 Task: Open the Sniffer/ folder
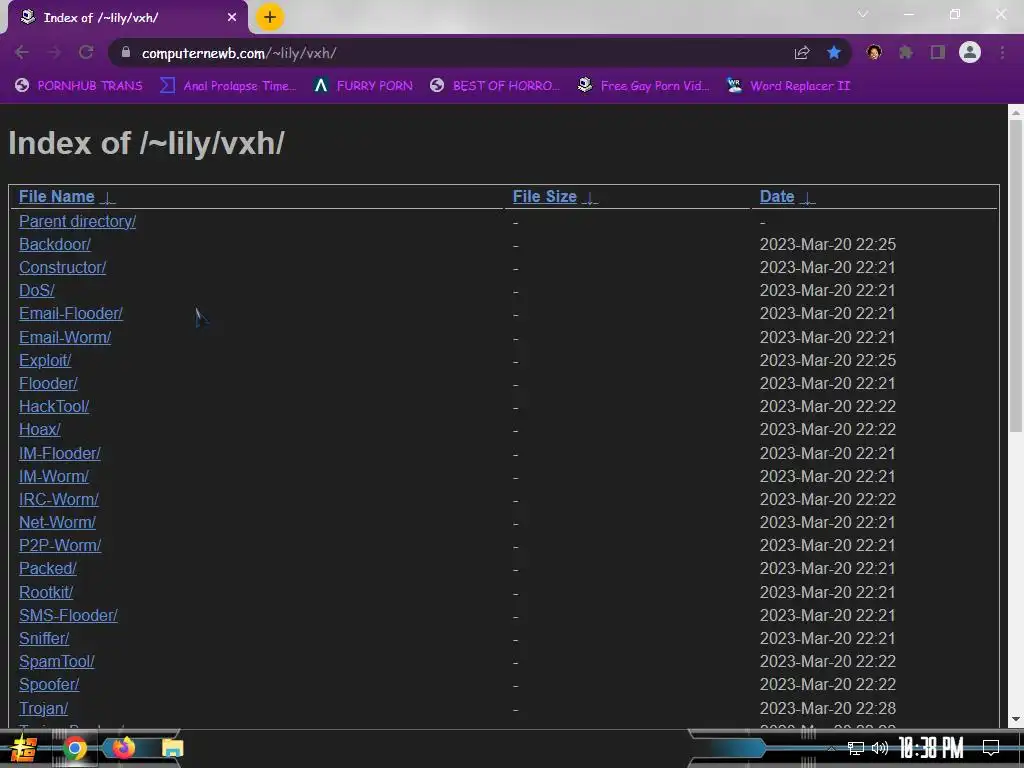point(44,638)
